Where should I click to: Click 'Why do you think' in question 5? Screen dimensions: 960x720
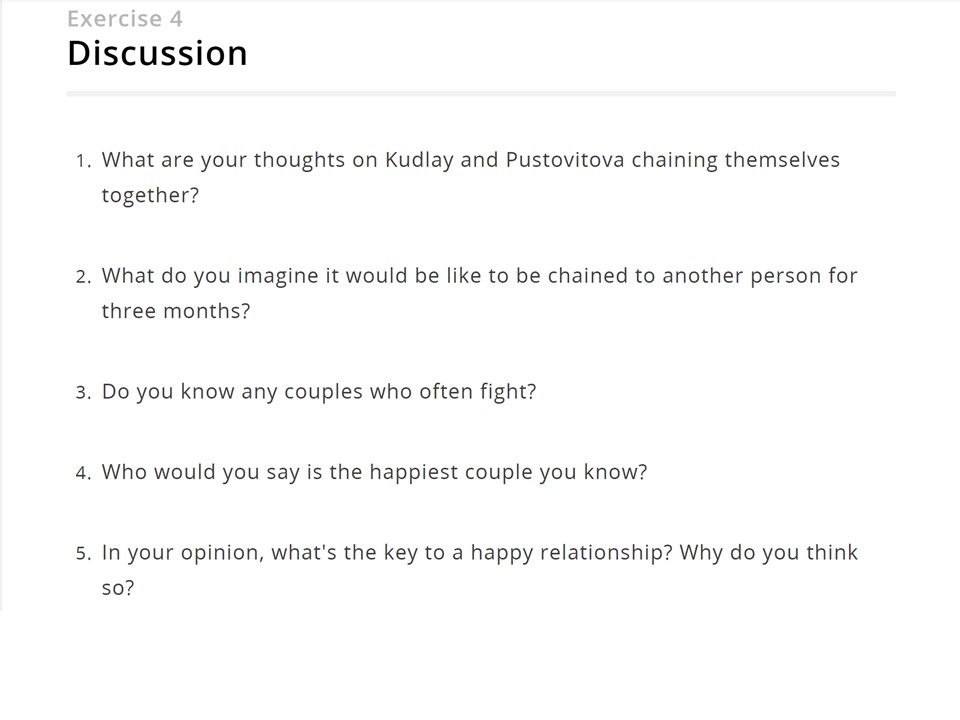[768, 553]
